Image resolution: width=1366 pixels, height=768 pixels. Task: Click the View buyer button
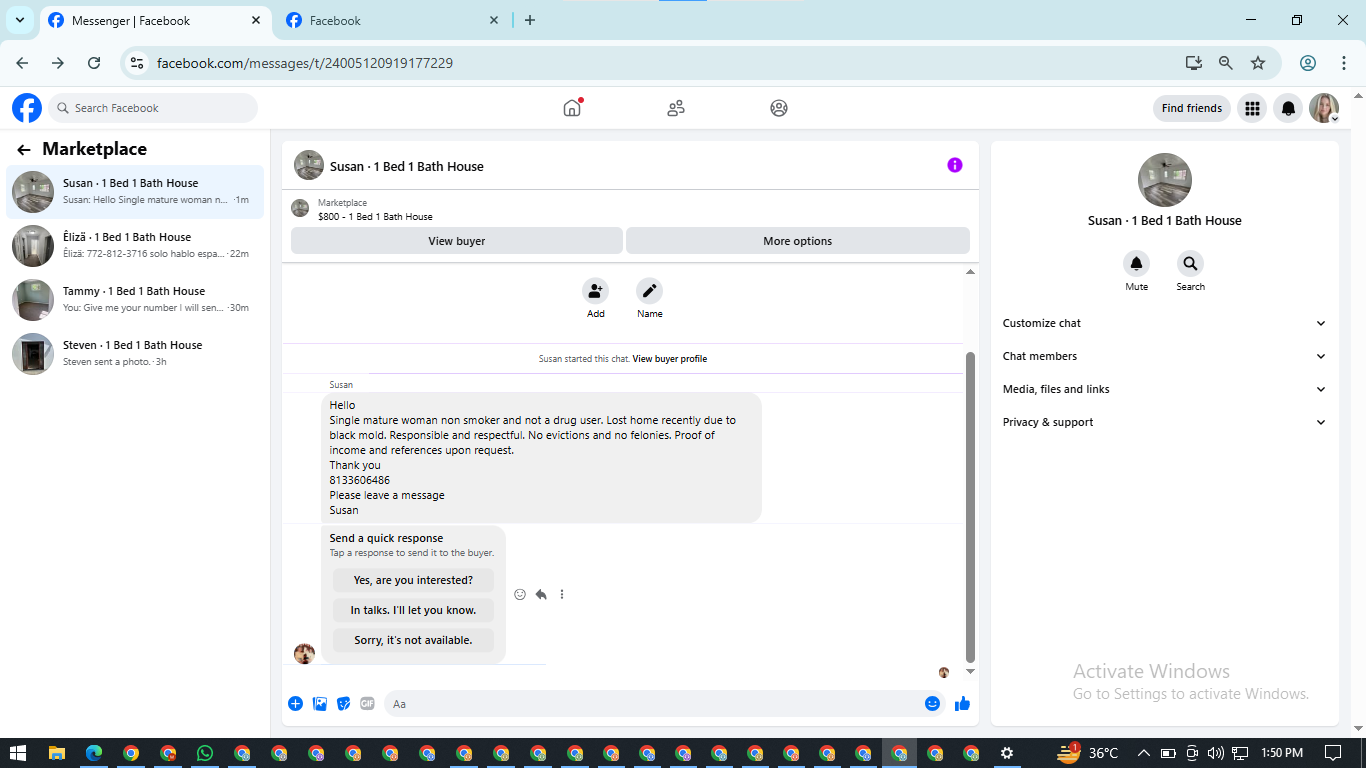(x=457, y=241)
